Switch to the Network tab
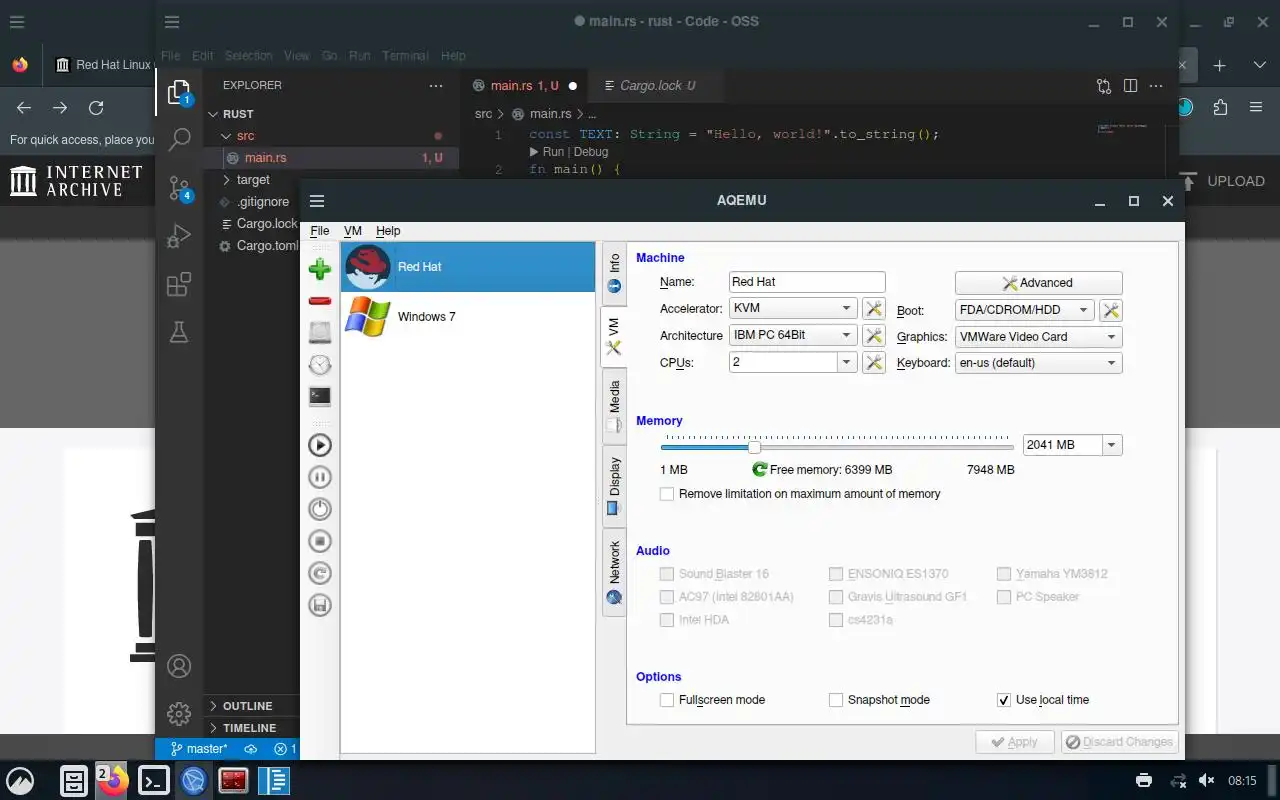Viewport: 1280px width, 800px height. click(614, 572)
